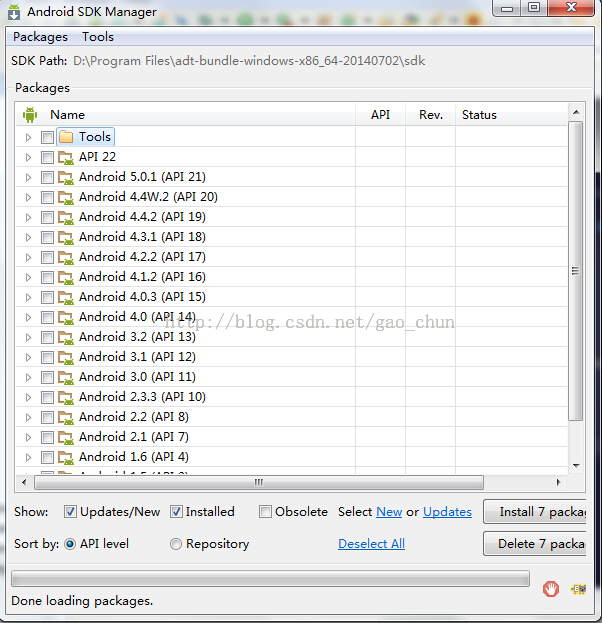Open the Packages menu
The image size is (602, 623).
40,37
